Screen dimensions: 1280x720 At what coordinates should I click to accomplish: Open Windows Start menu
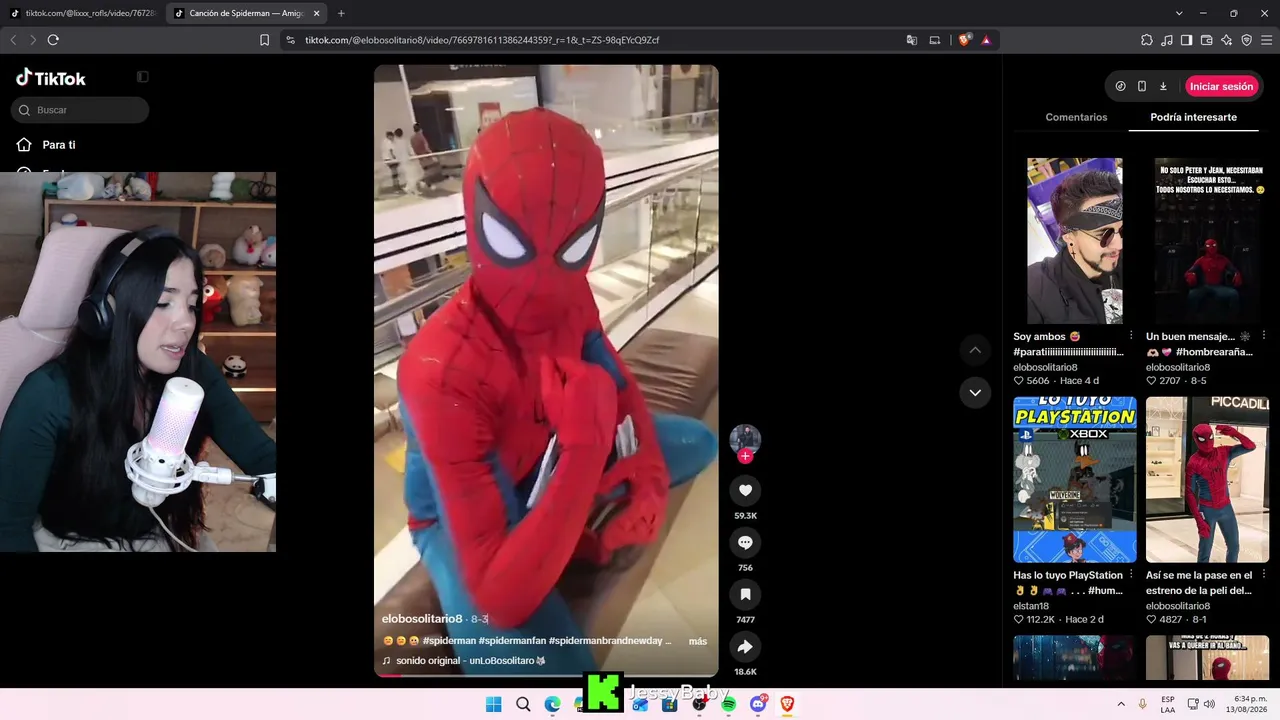pos(493,704)
